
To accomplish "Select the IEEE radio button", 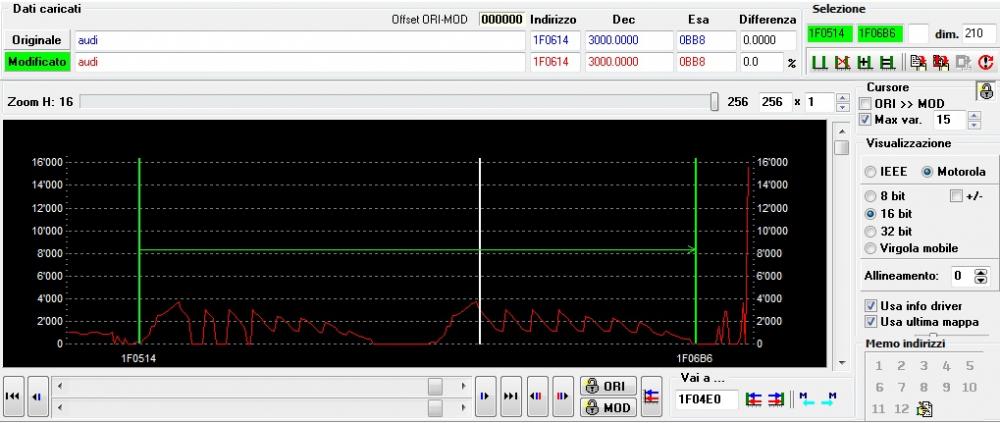I will [x=870, y=172].
